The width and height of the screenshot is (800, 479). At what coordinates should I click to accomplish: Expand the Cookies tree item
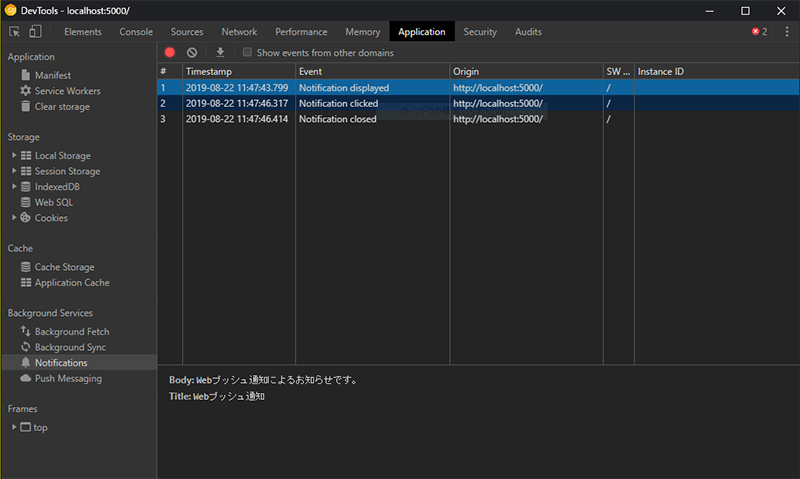(14, 218)
